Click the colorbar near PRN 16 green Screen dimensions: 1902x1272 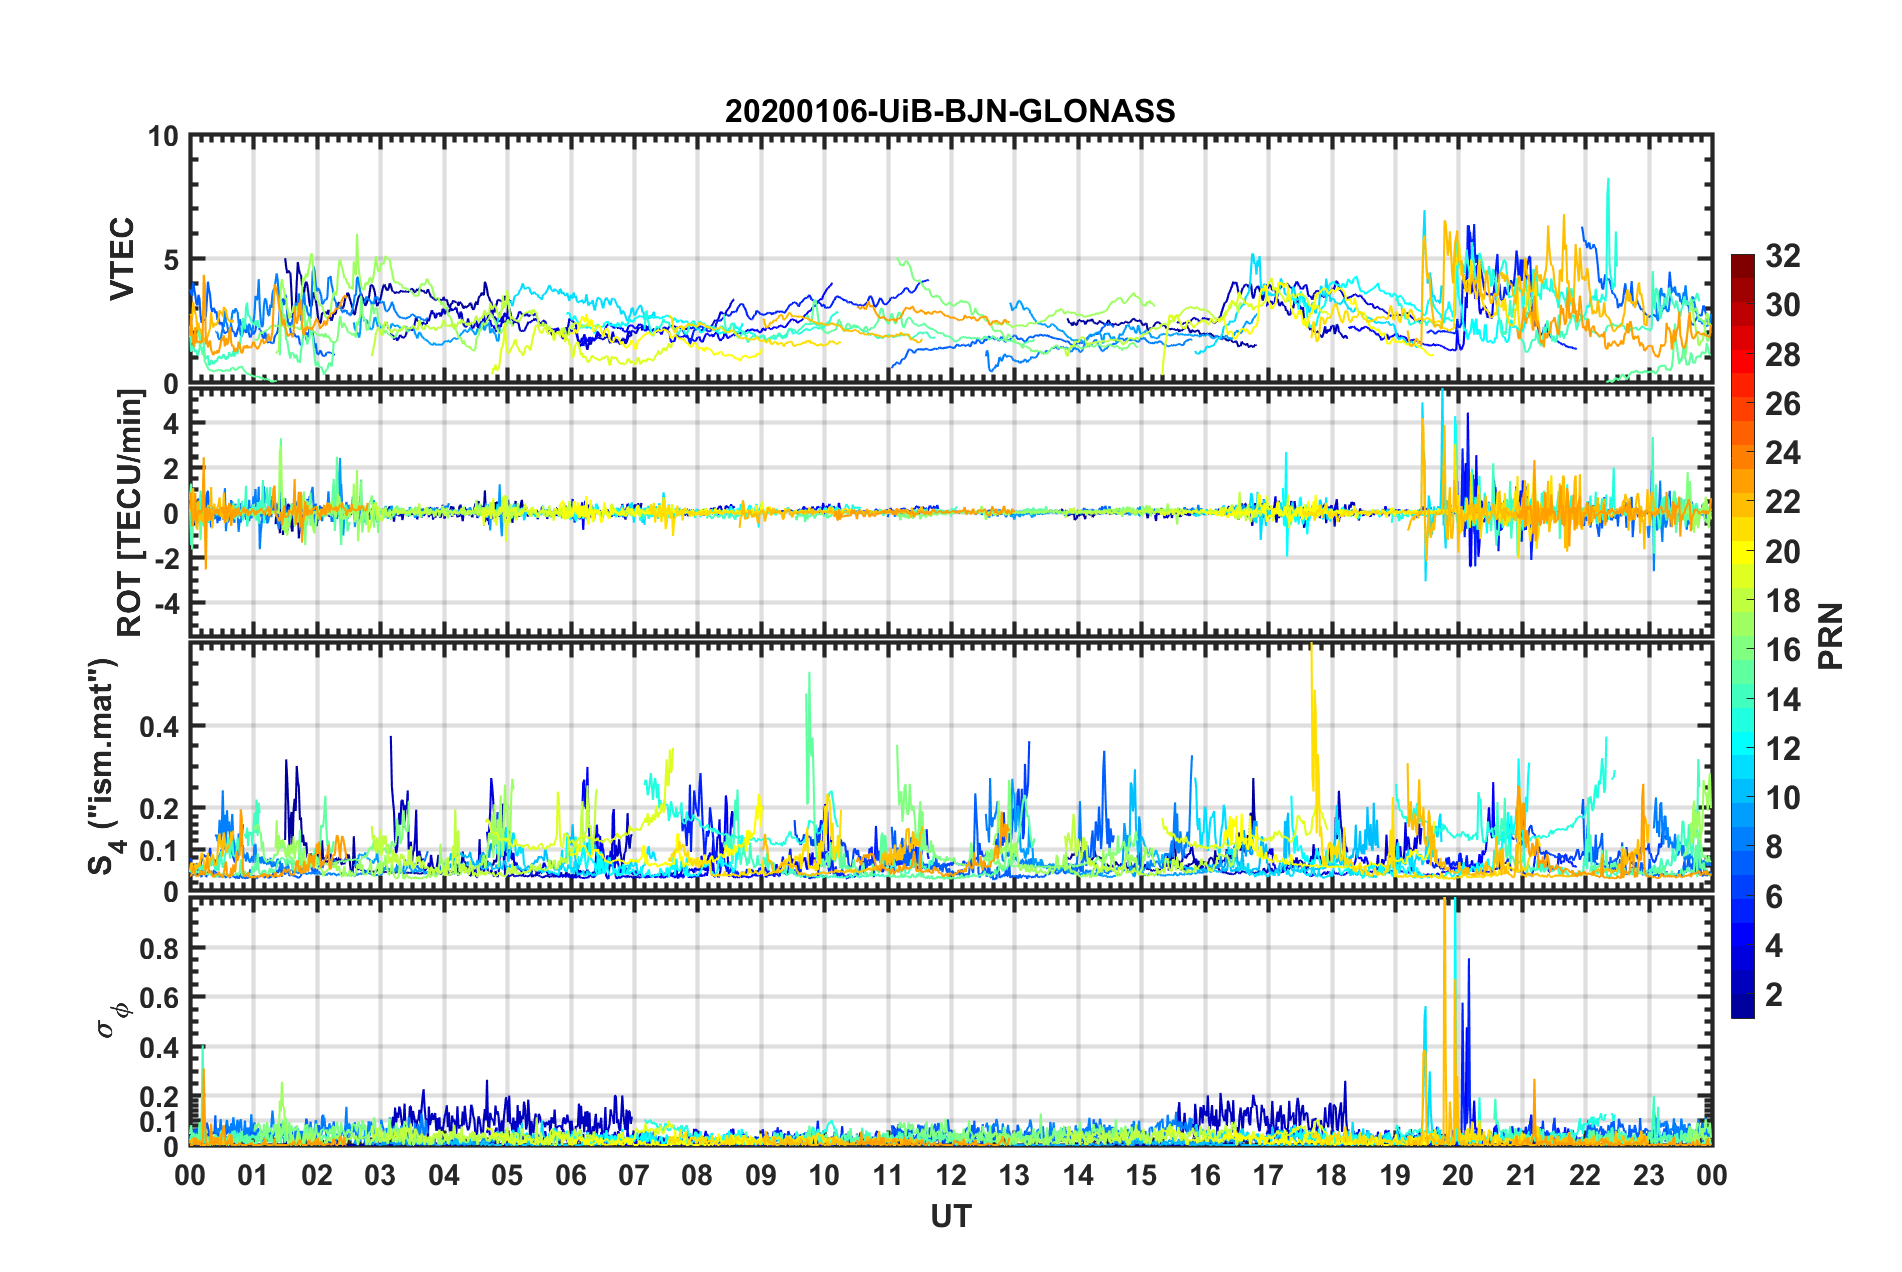point(1742,650)
